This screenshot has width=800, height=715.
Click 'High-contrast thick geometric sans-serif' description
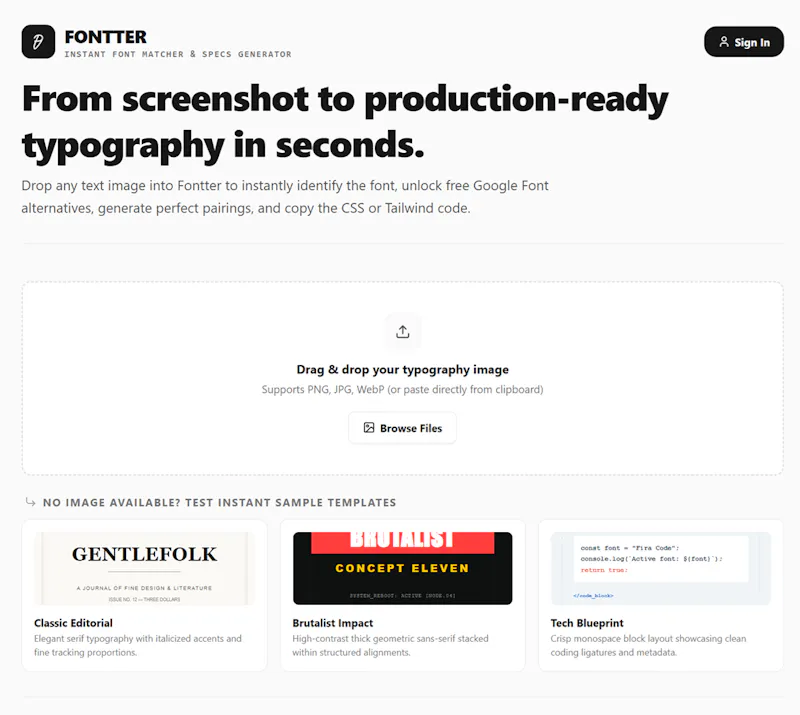pyautogui.click(x=390, y=645)
